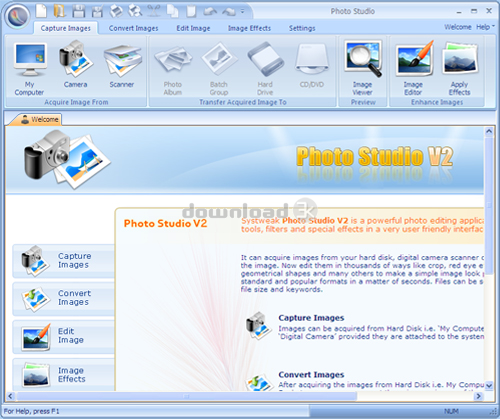Click Capture Images sidebar button

tap(63, 261)
